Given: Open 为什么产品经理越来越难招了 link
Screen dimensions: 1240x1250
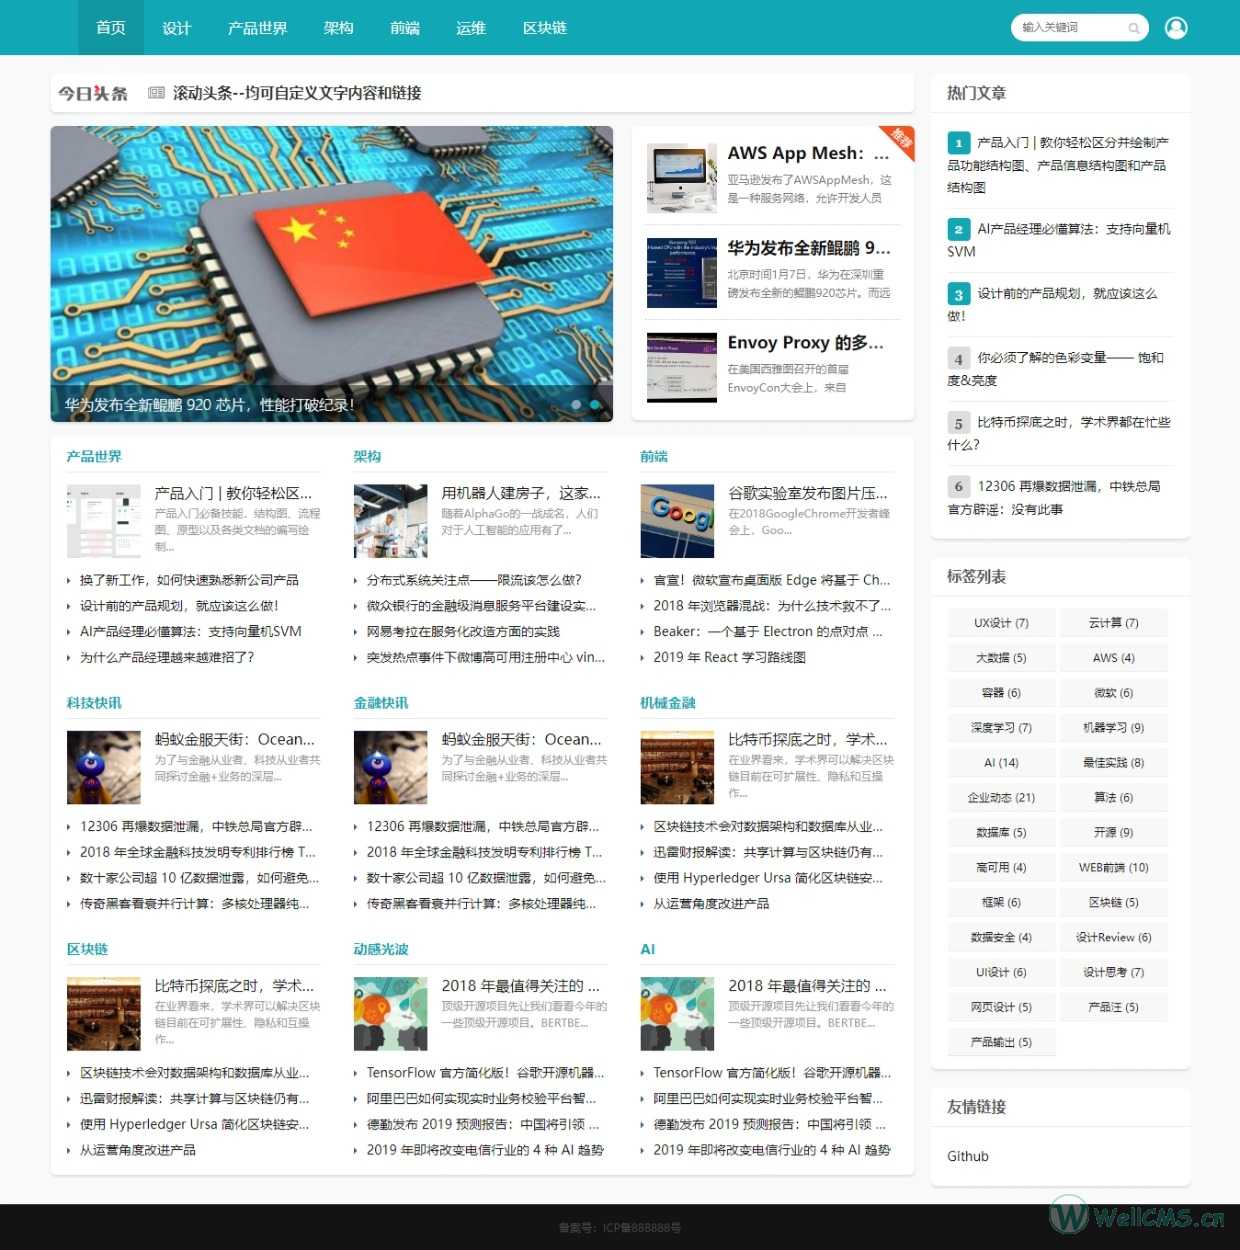Looking at the screenshot, I should point(167,657).
